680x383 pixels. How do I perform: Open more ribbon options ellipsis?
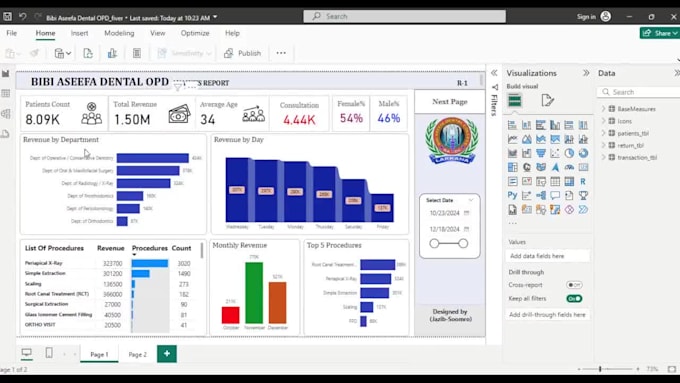tap(281, 53)
